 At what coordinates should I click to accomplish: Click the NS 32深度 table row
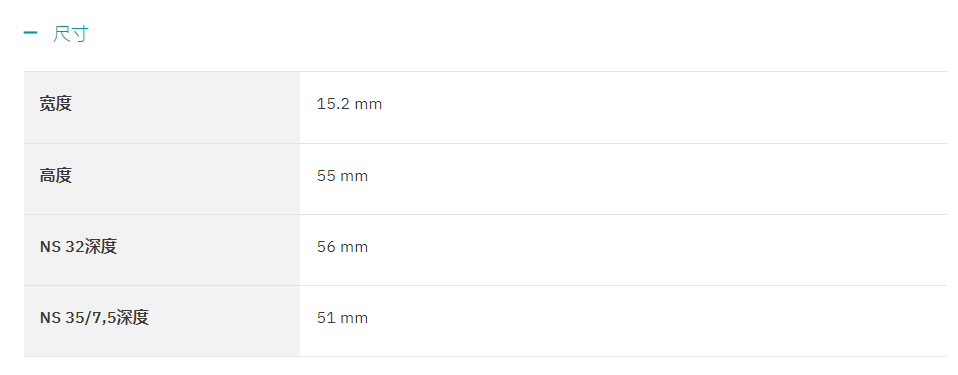(x=485, y=250)
